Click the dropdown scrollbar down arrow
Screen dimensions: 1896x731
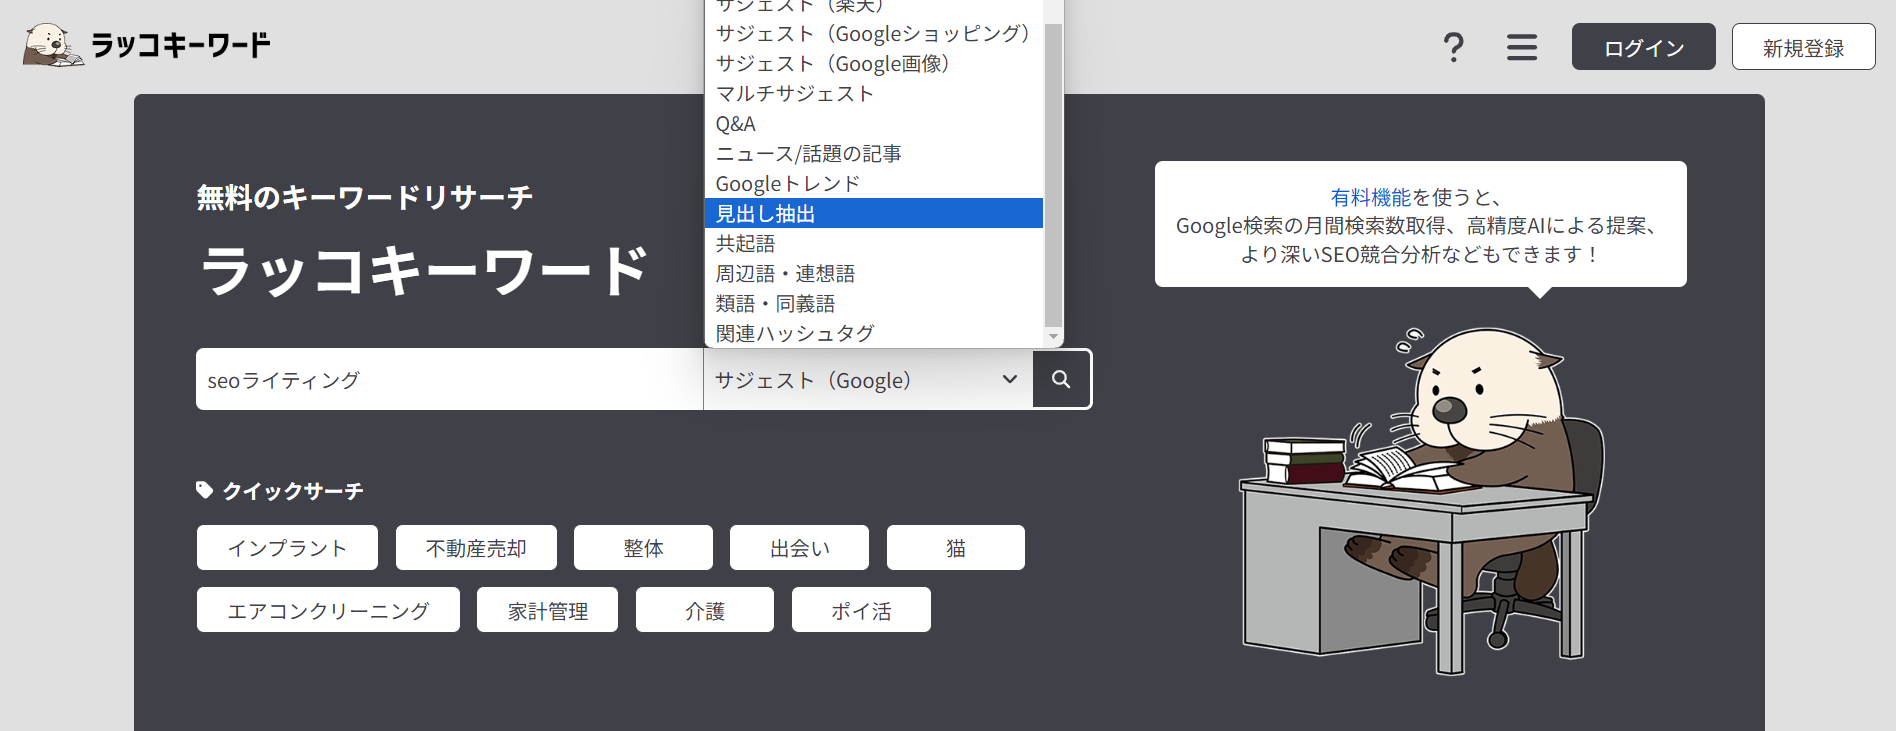tap(1053, 338)
